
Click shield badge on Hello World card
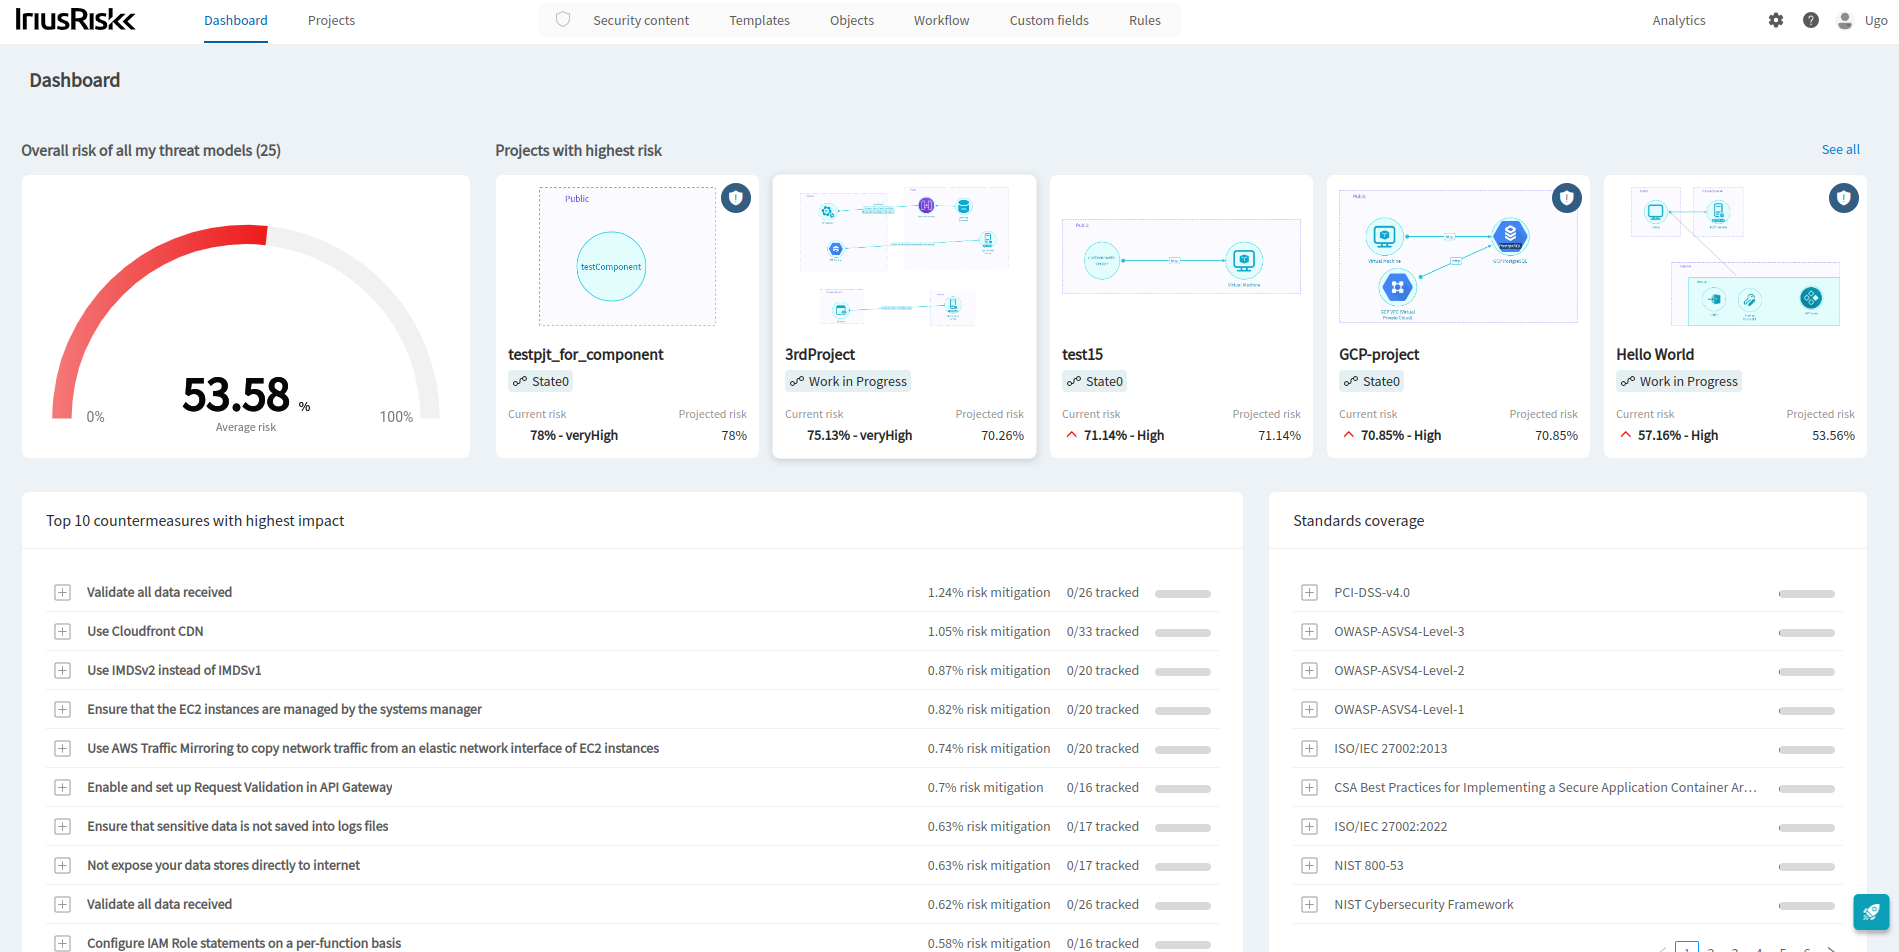(1844, 198)
